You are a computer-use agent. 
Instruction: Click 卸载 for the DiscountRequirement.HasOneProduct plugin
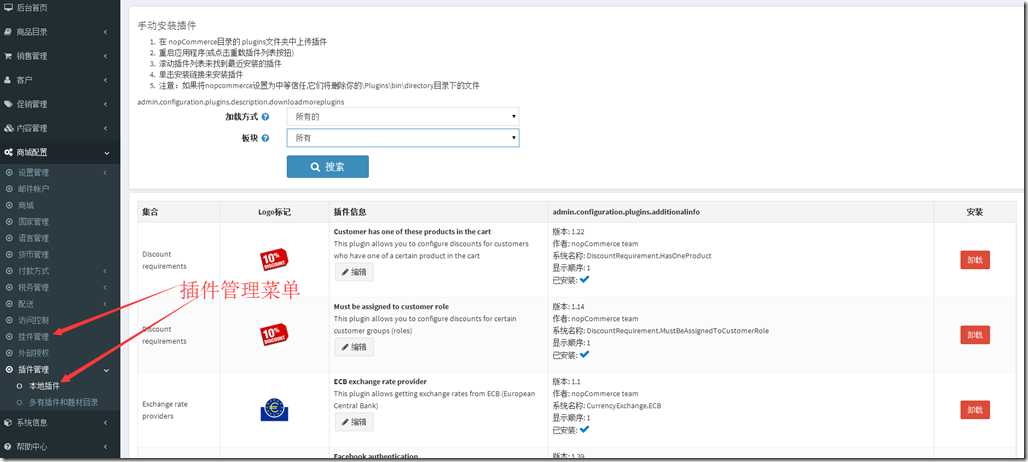[x=975, y=260]
